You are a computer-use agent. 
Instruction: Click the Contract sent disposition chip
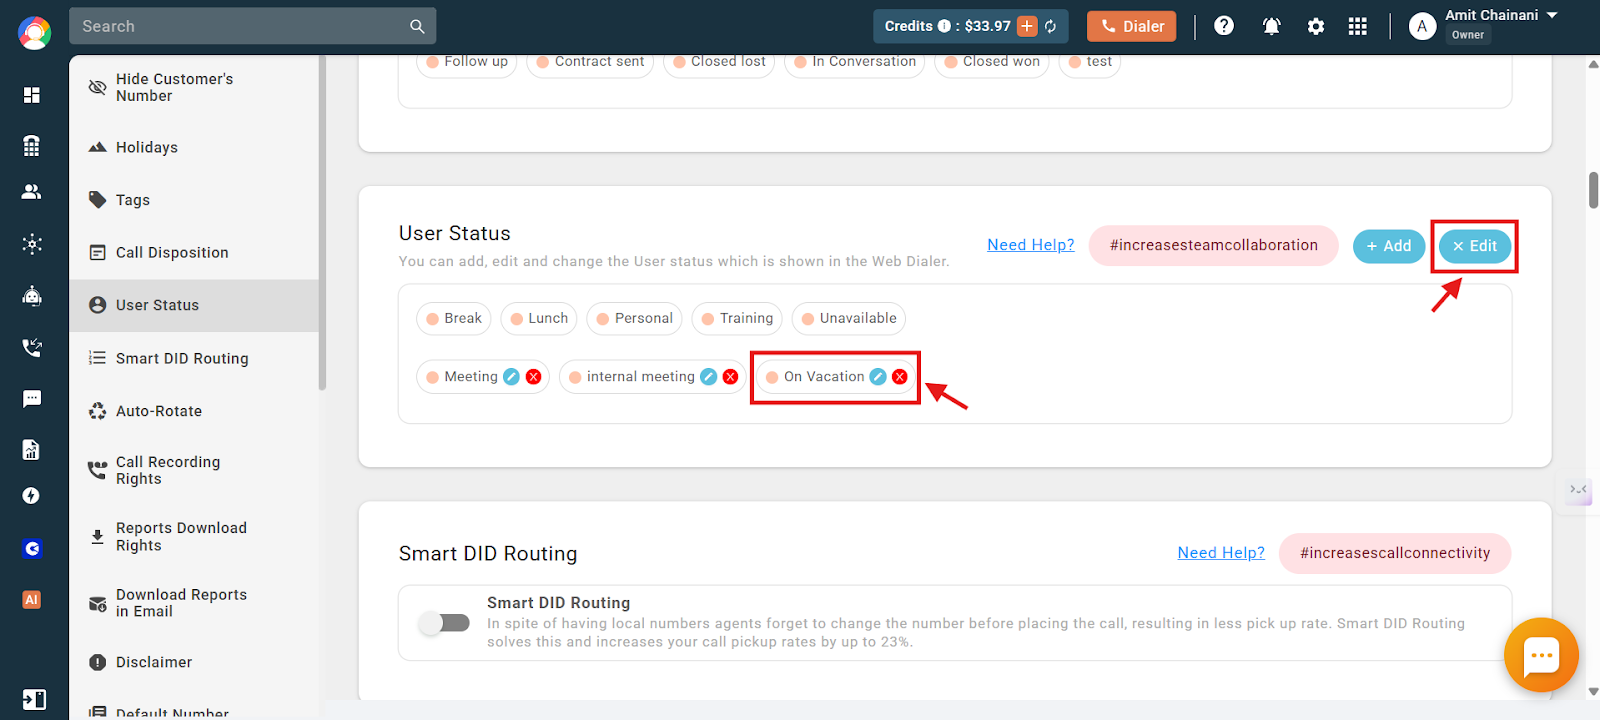click(590, 62)
